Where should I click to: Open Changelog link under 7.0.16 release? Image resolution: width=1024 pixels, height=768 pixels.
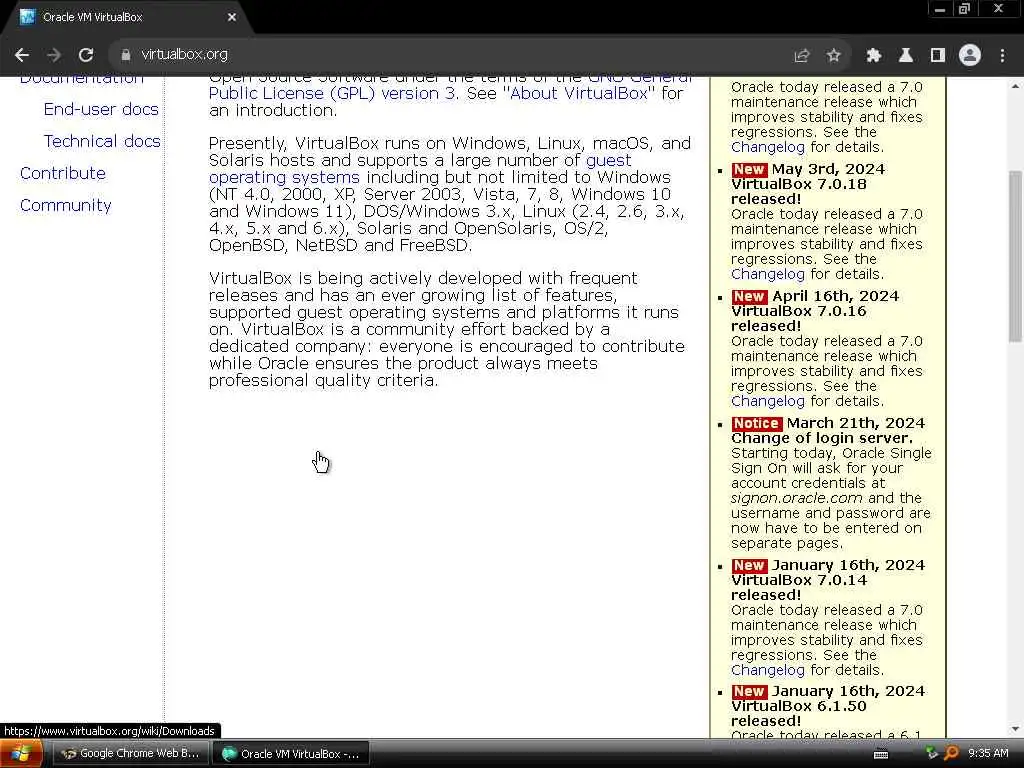pos(767,401)
